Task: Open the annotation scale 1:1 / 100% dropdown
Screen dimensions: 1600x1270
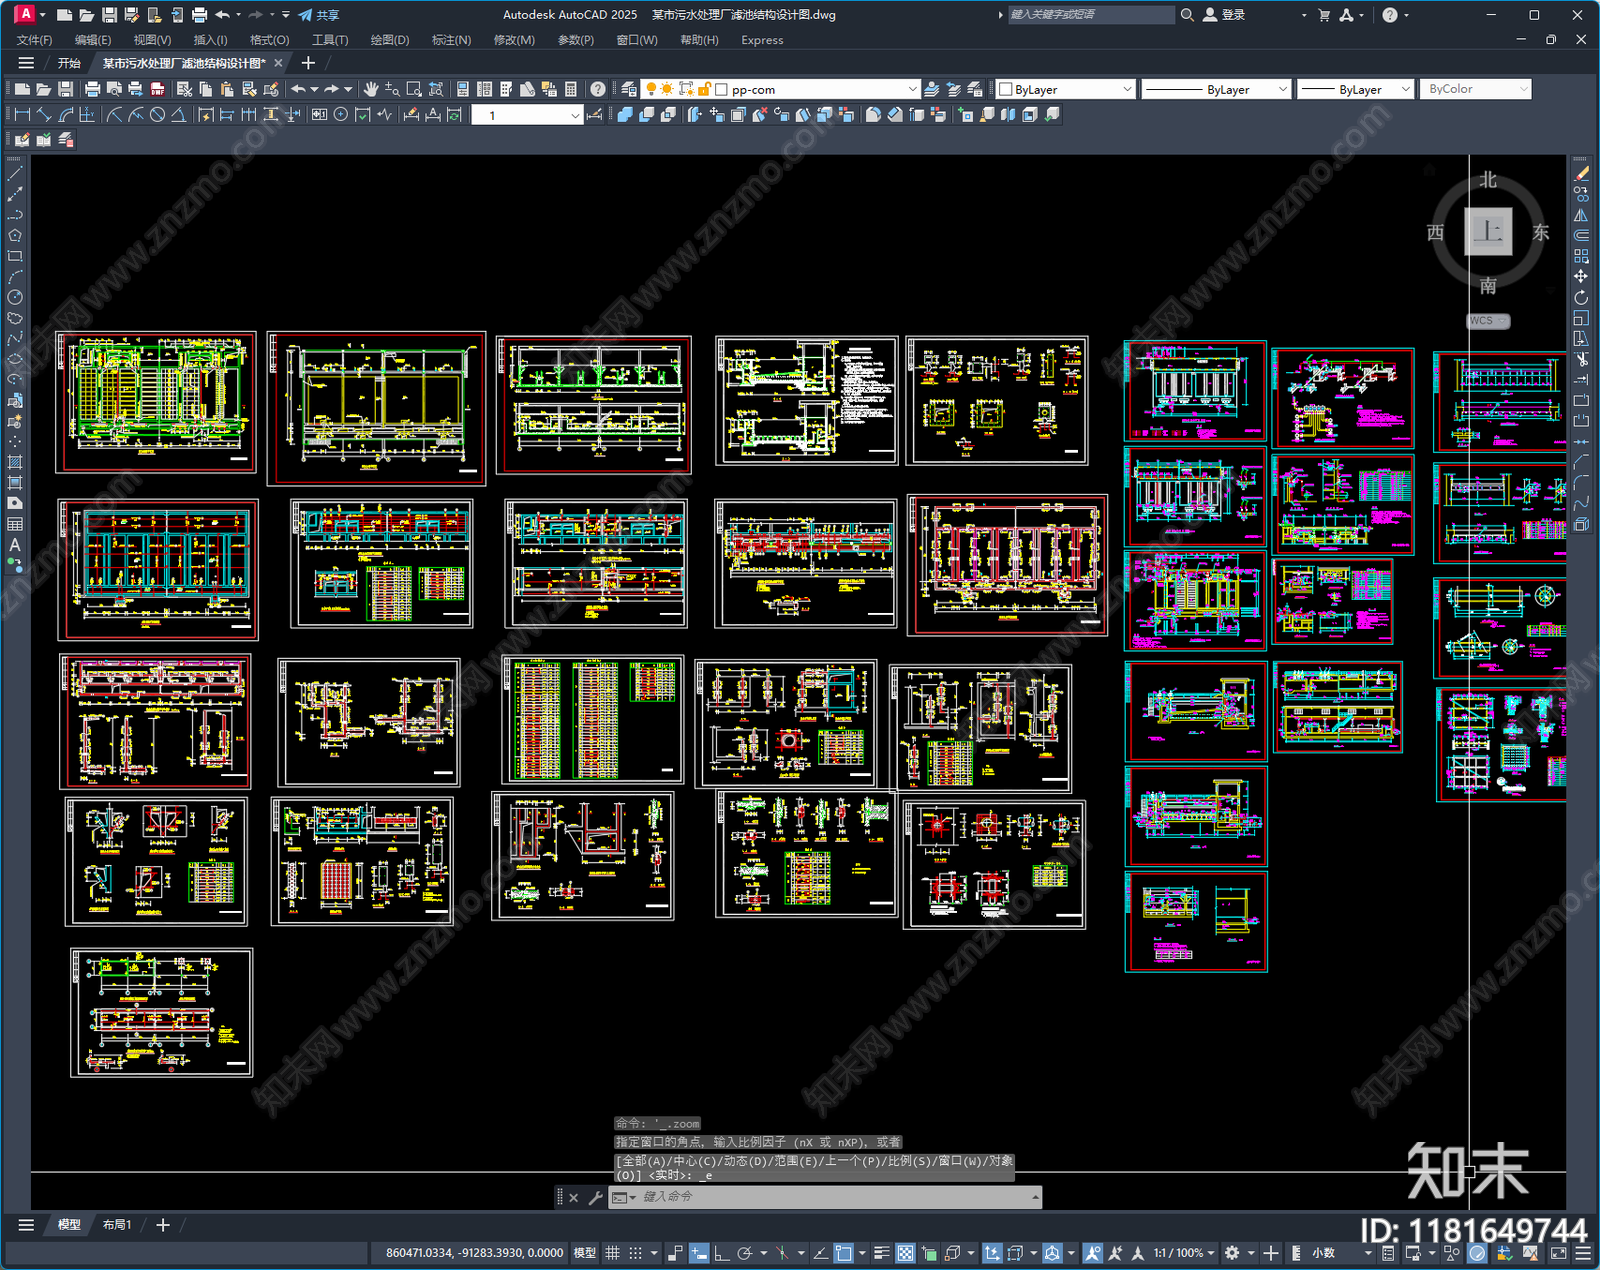Action: (1184, 1253)
